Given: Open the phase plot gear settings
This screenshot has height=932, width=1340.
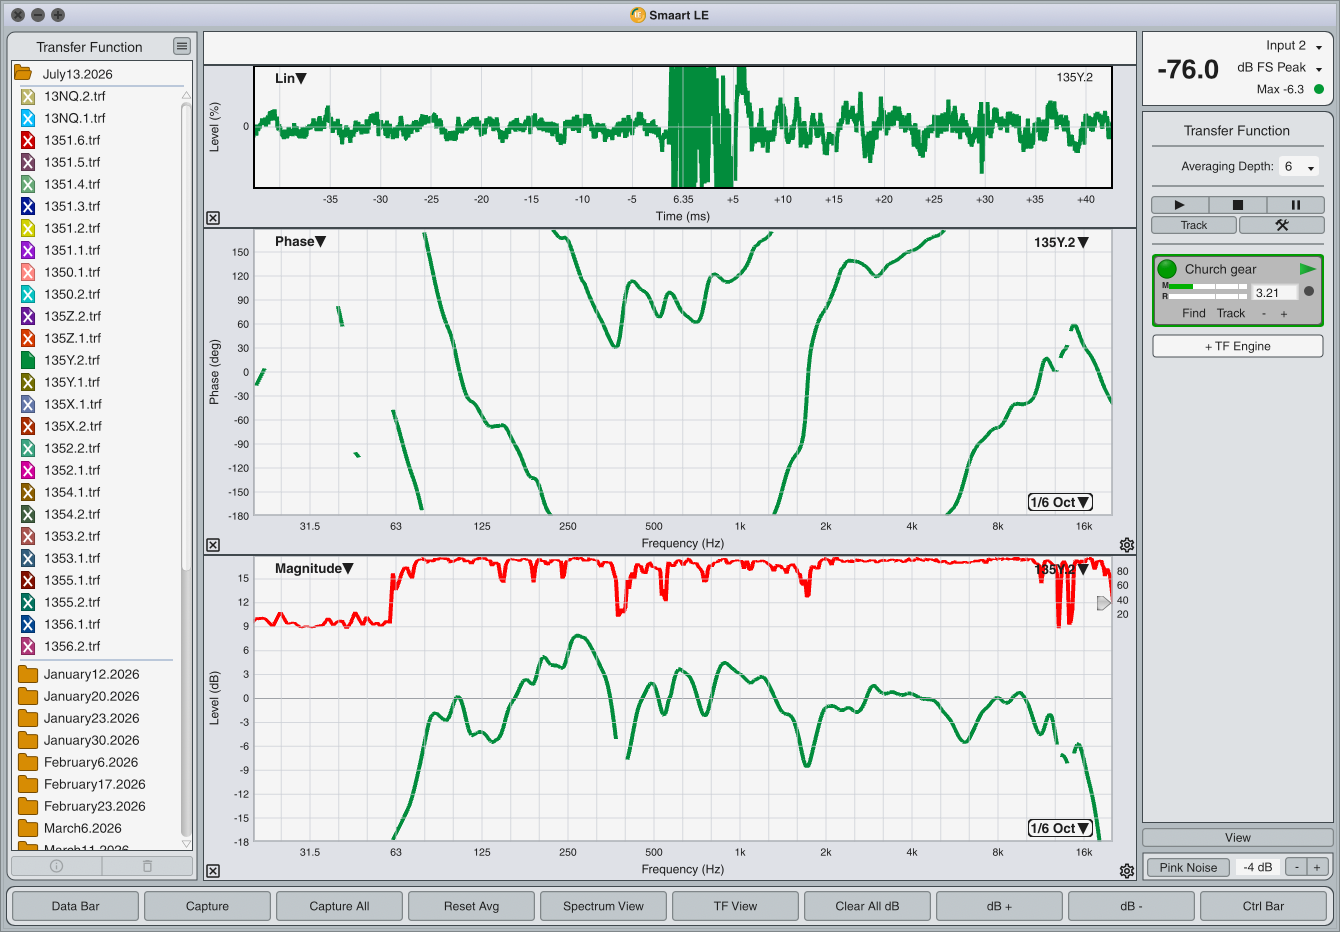Looking at the screenshot, I should (1127, 545).
